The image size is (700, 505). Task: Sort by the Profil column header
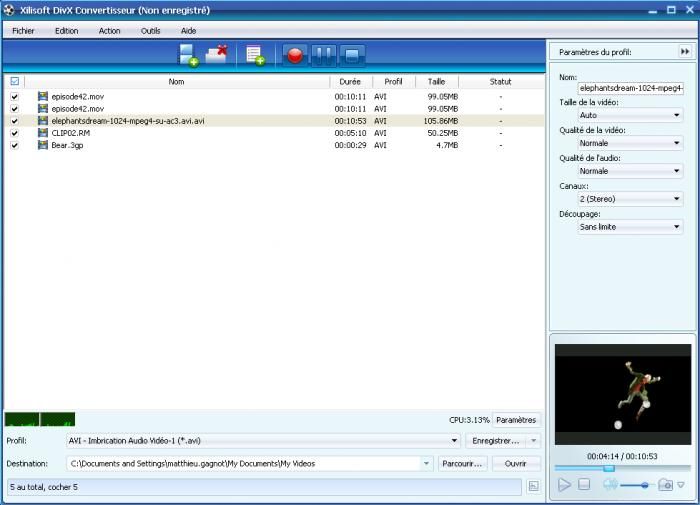click(393, 82)
